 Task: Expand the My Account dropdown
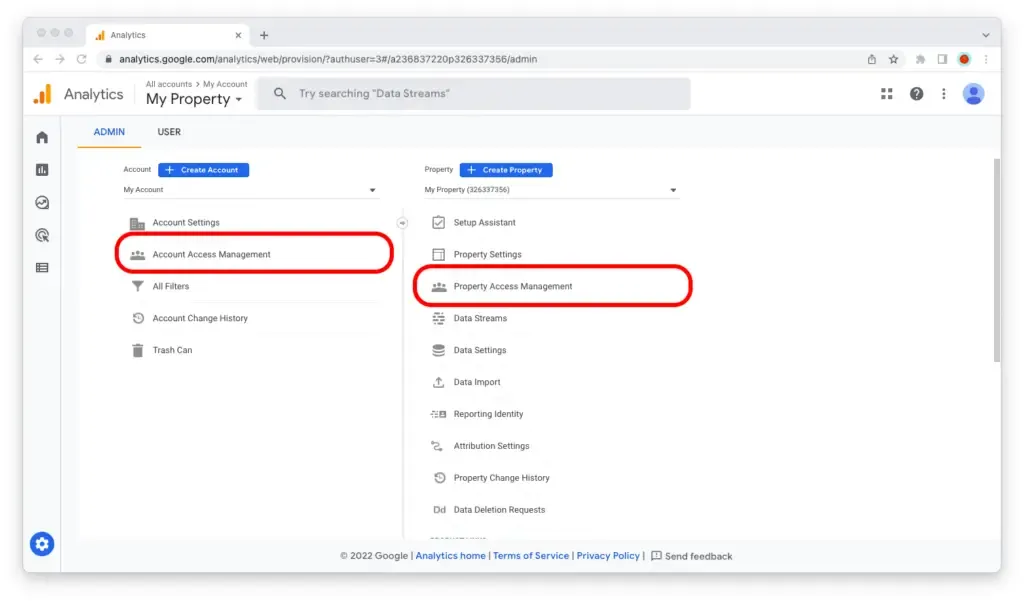coord(250,190)
